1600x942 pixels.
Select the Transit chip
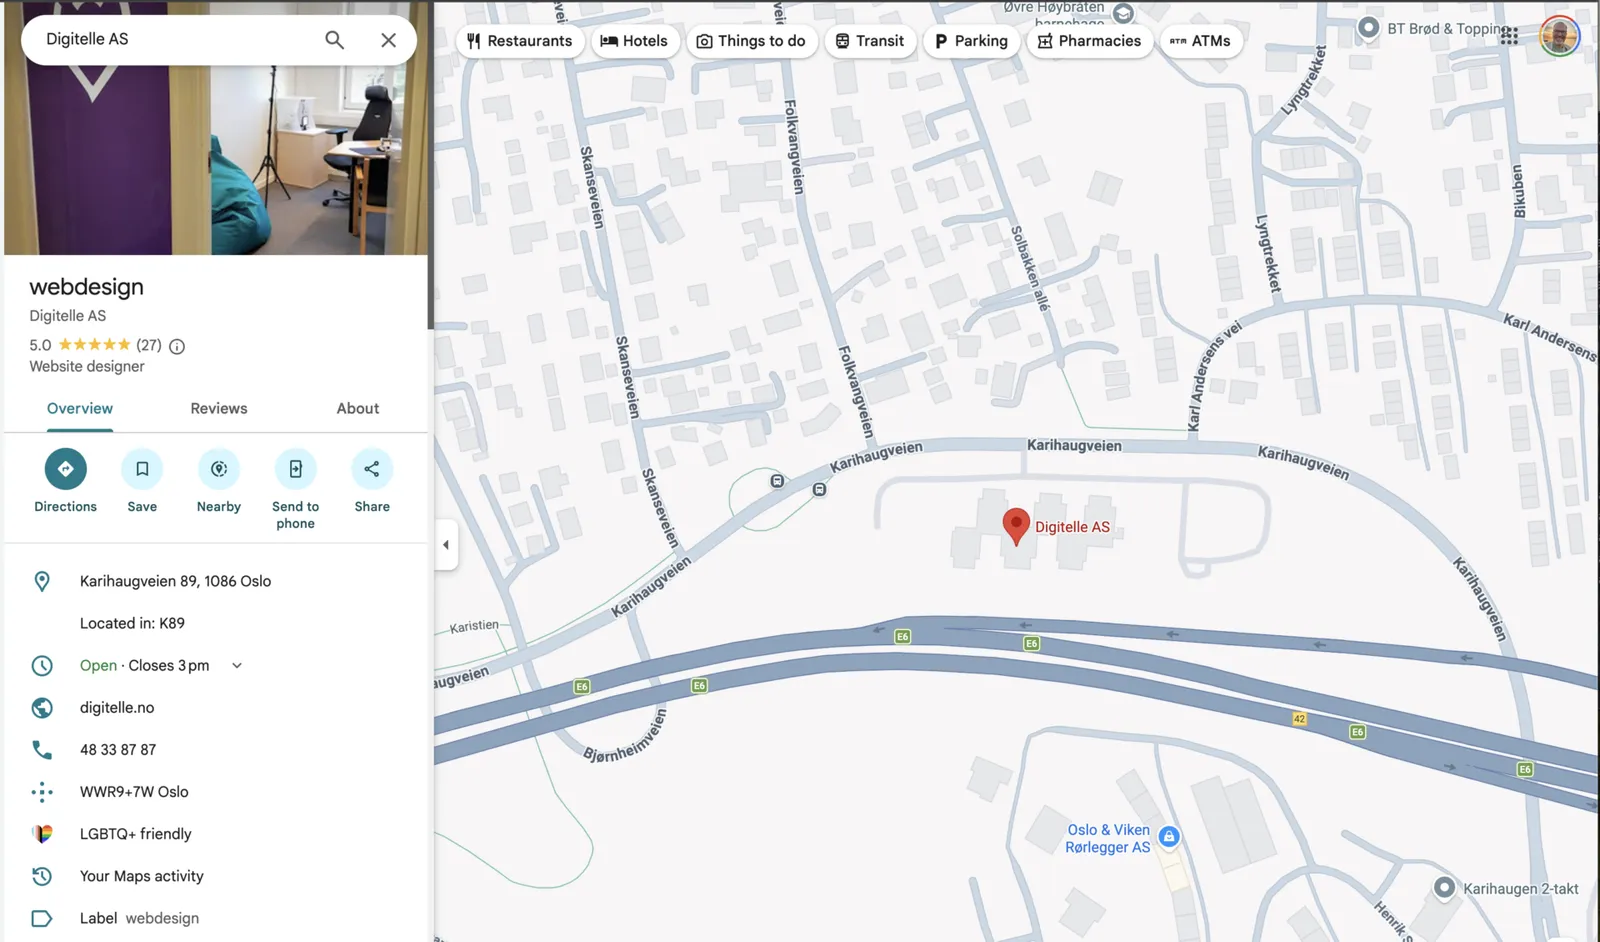(870, 41)
